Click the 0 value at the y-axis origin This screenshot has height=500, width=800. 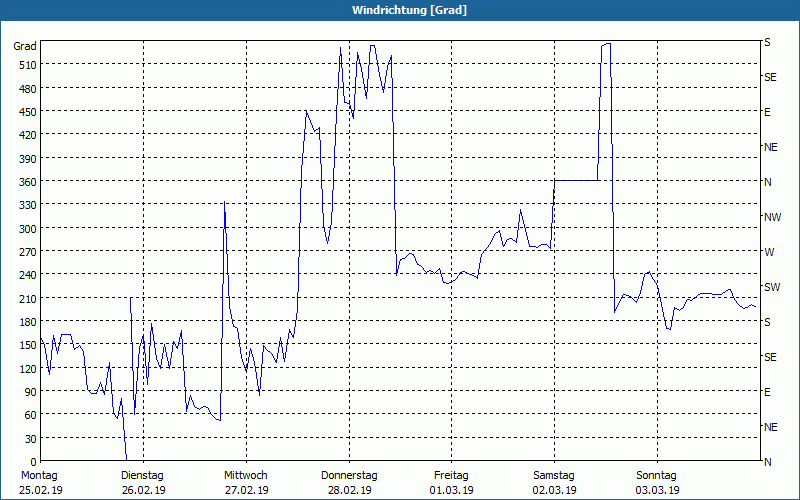[x=32, y=462]
